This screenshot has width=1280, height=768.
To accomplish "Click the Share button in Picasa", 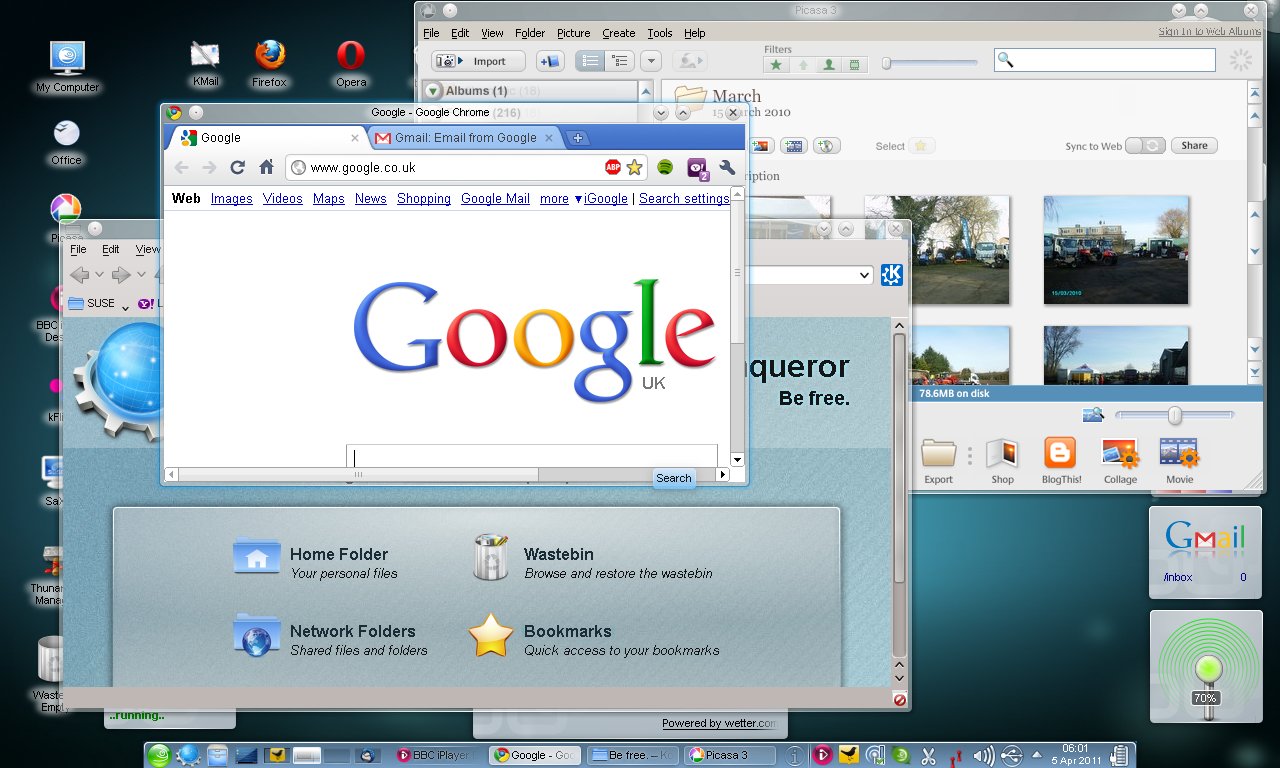I will coord(1194,146).
